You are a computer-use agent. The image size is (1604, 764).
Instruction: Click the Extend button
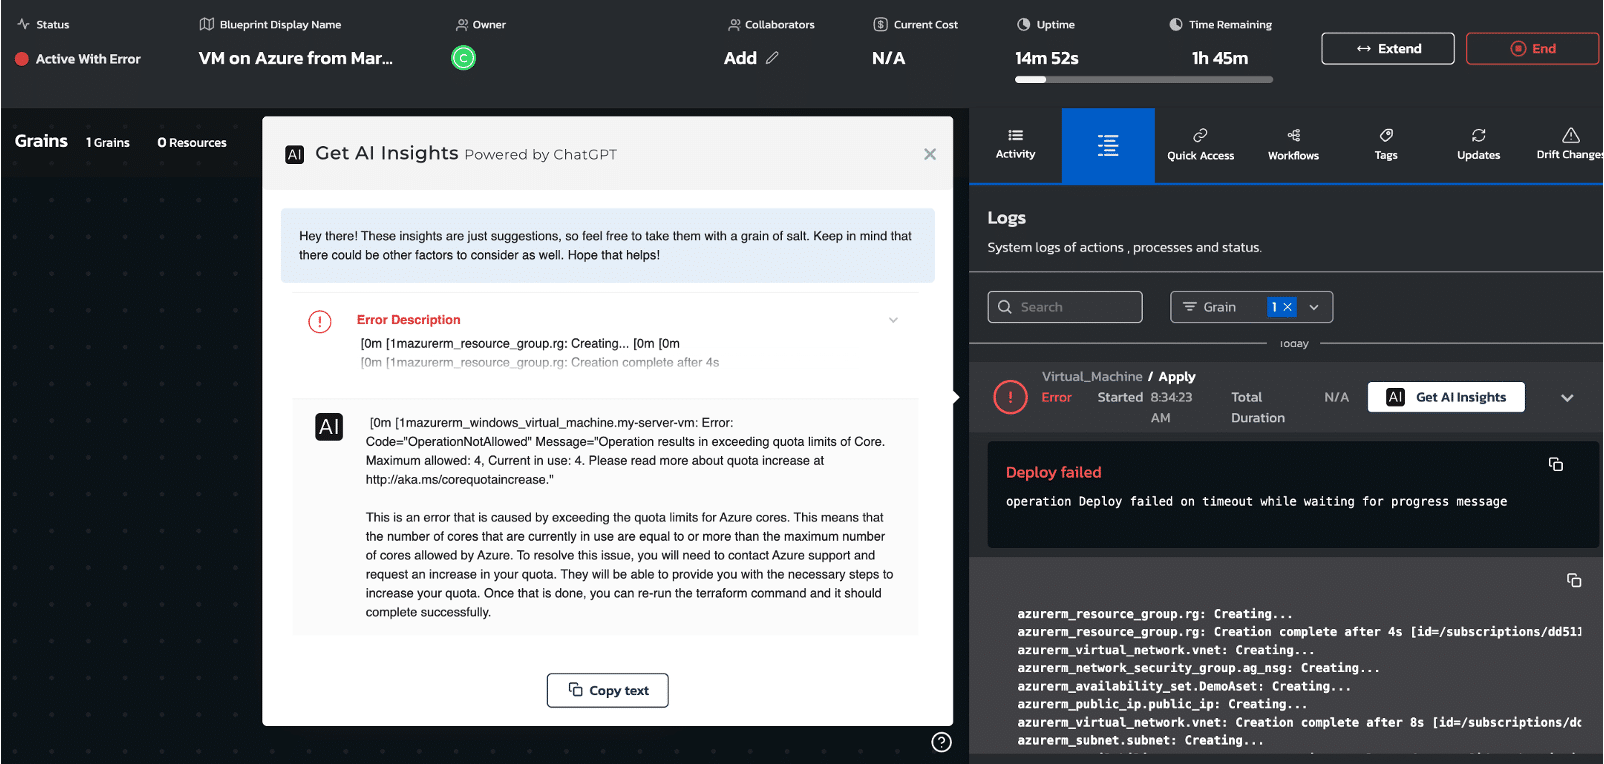(1387, 48)
